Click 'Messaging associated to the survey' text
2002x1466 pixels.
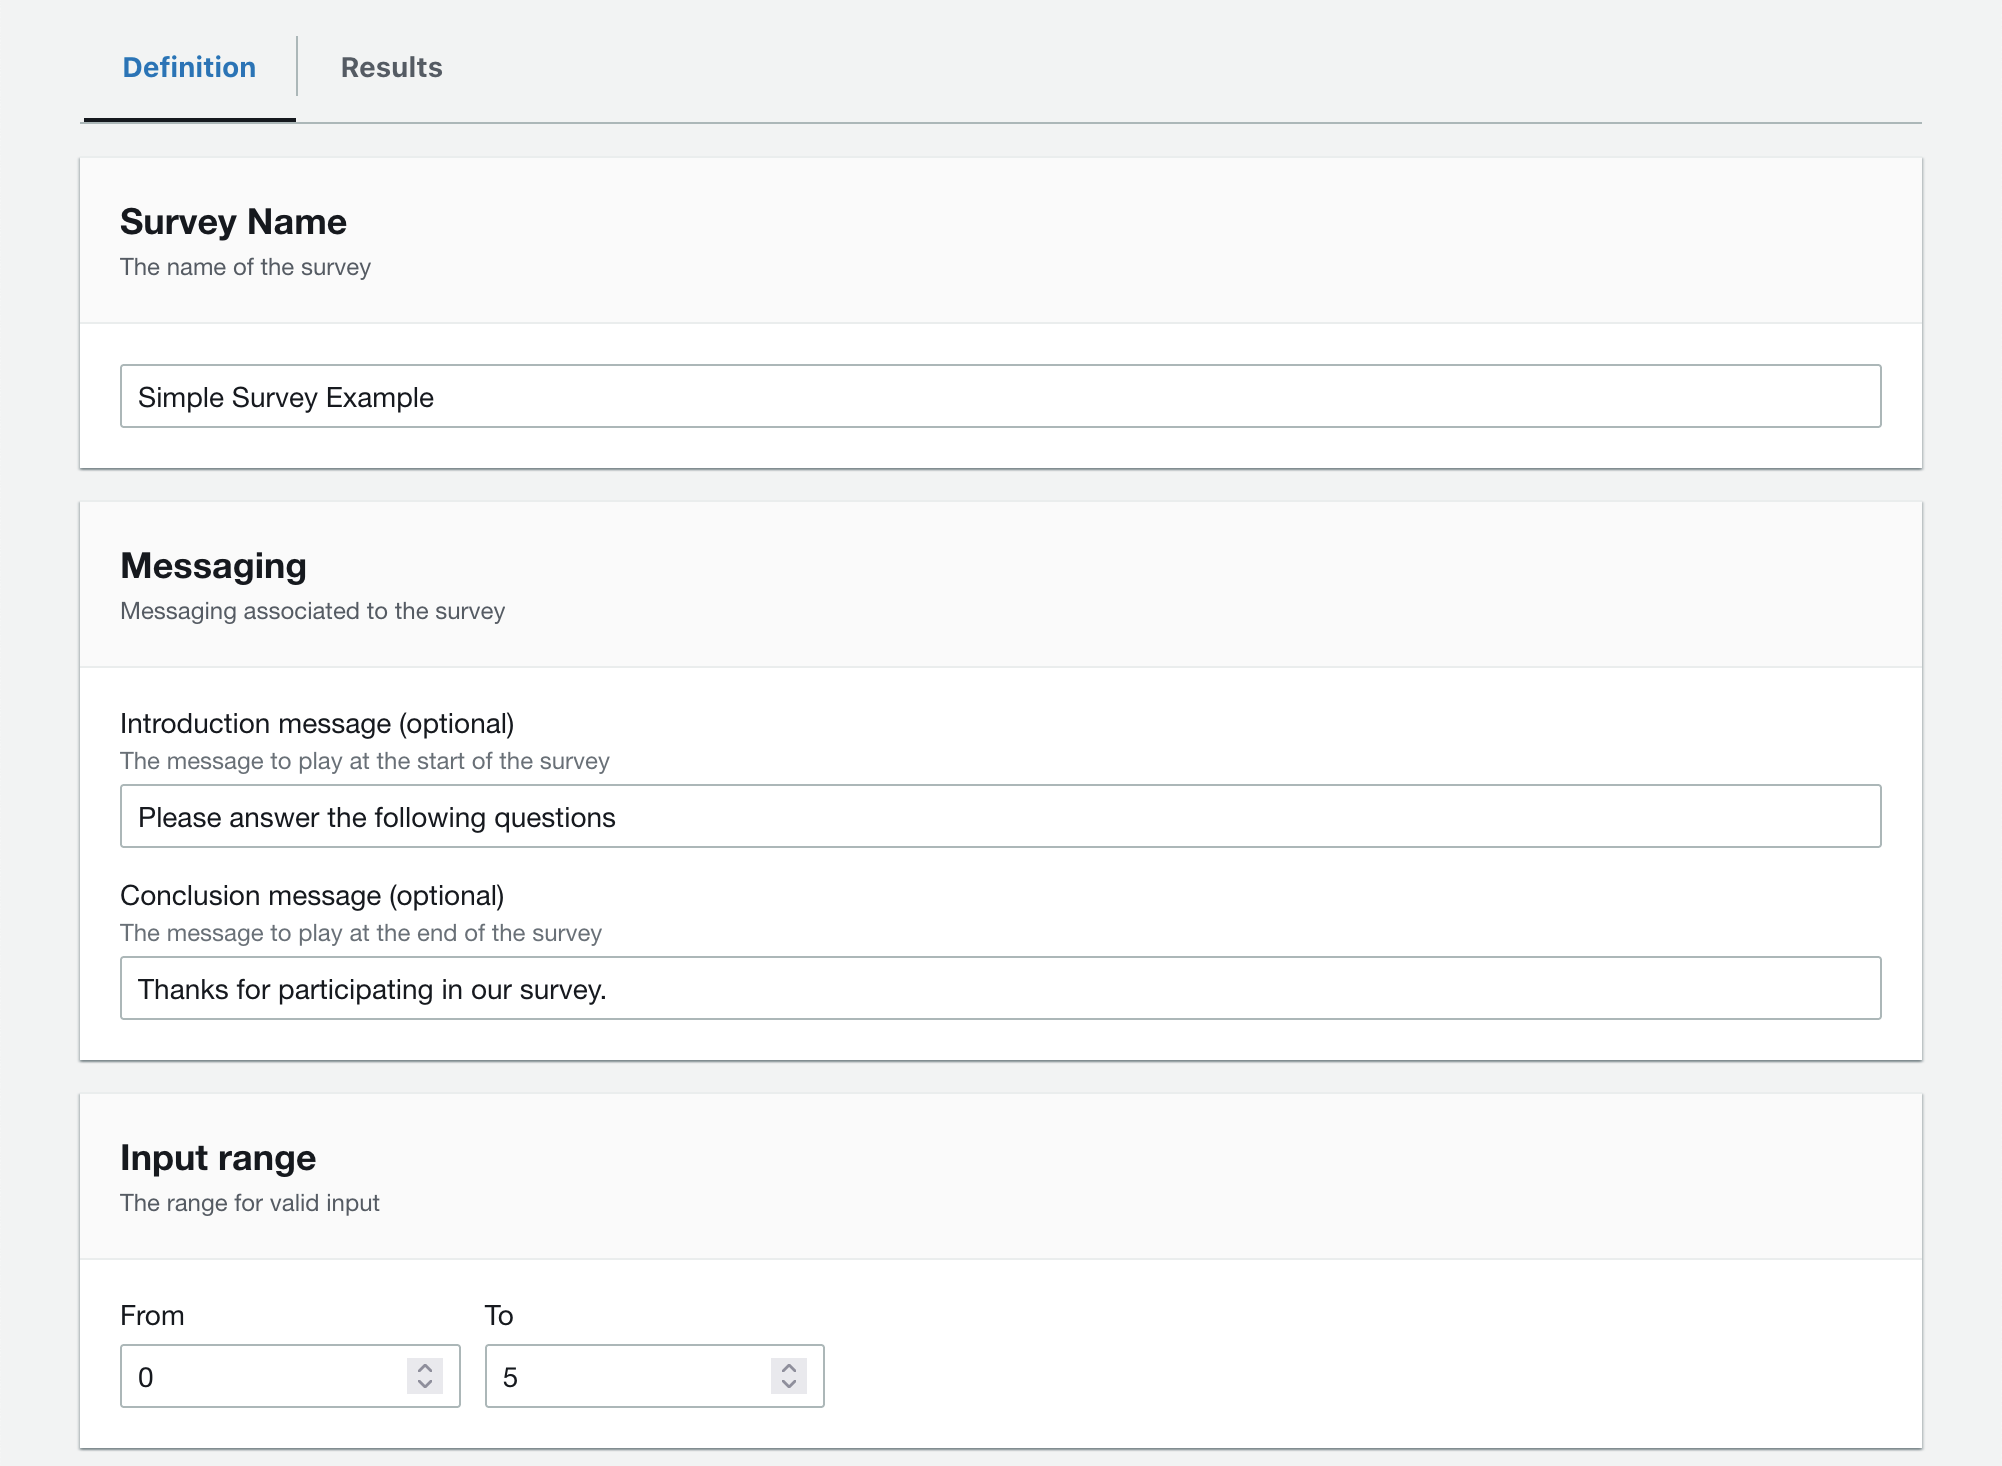tap(312, 611)
